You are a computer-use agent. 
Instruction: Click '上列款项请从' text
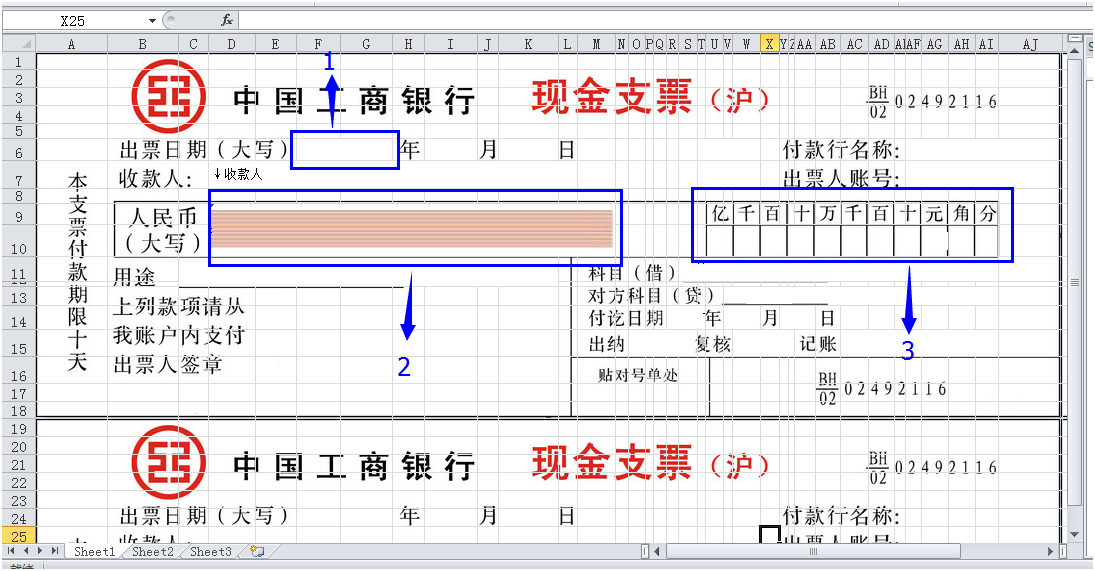click(179, 306)
